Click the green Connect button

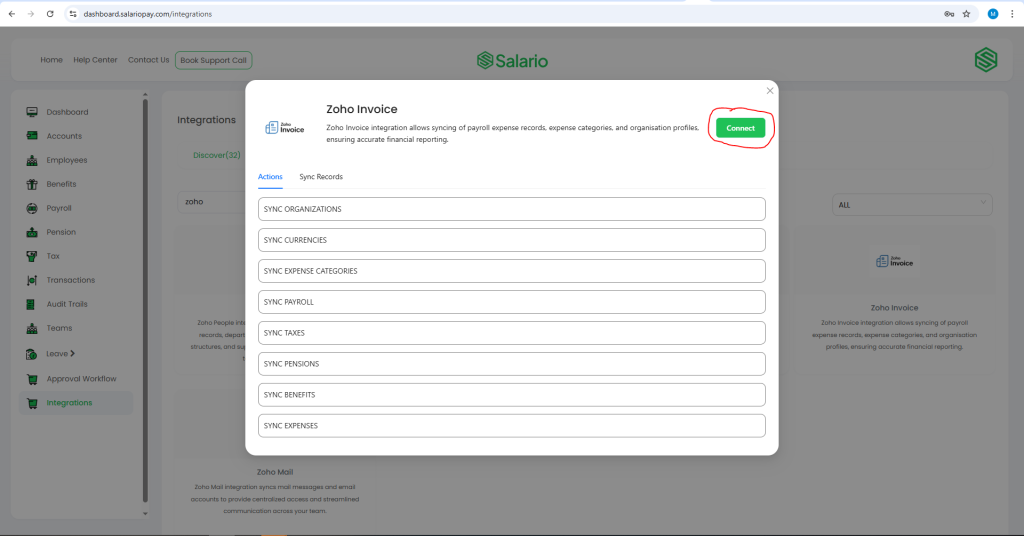(x=740, y=128)
